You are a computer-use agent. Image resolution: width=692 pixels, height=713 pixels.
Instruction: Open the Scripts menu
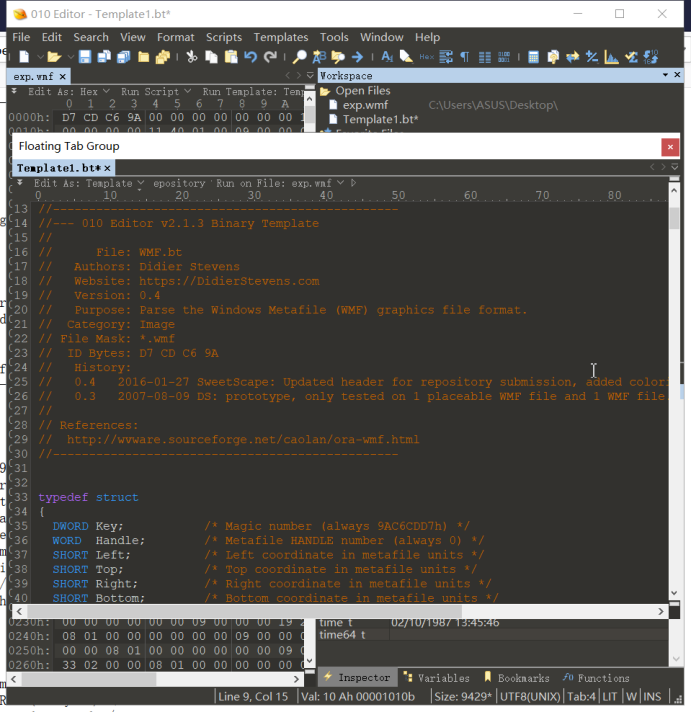[x=224, y=37]
